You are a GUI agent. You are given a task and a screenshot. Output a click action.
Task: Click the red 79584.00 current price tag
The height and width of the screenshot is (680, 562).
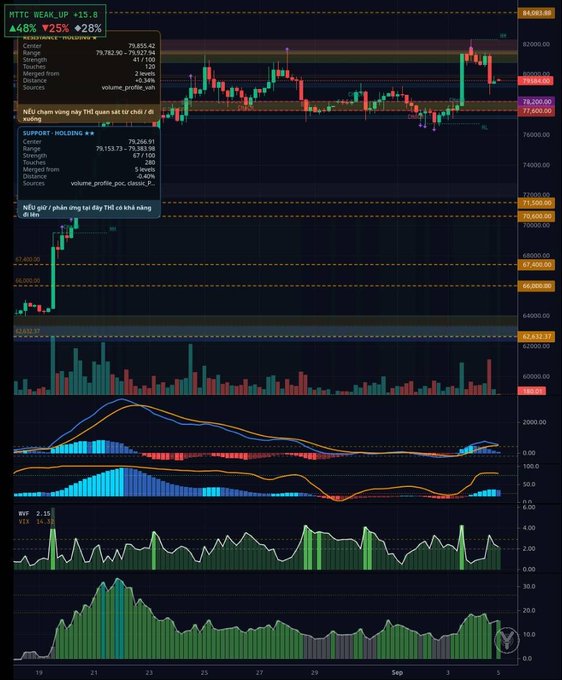coord(536,81)
